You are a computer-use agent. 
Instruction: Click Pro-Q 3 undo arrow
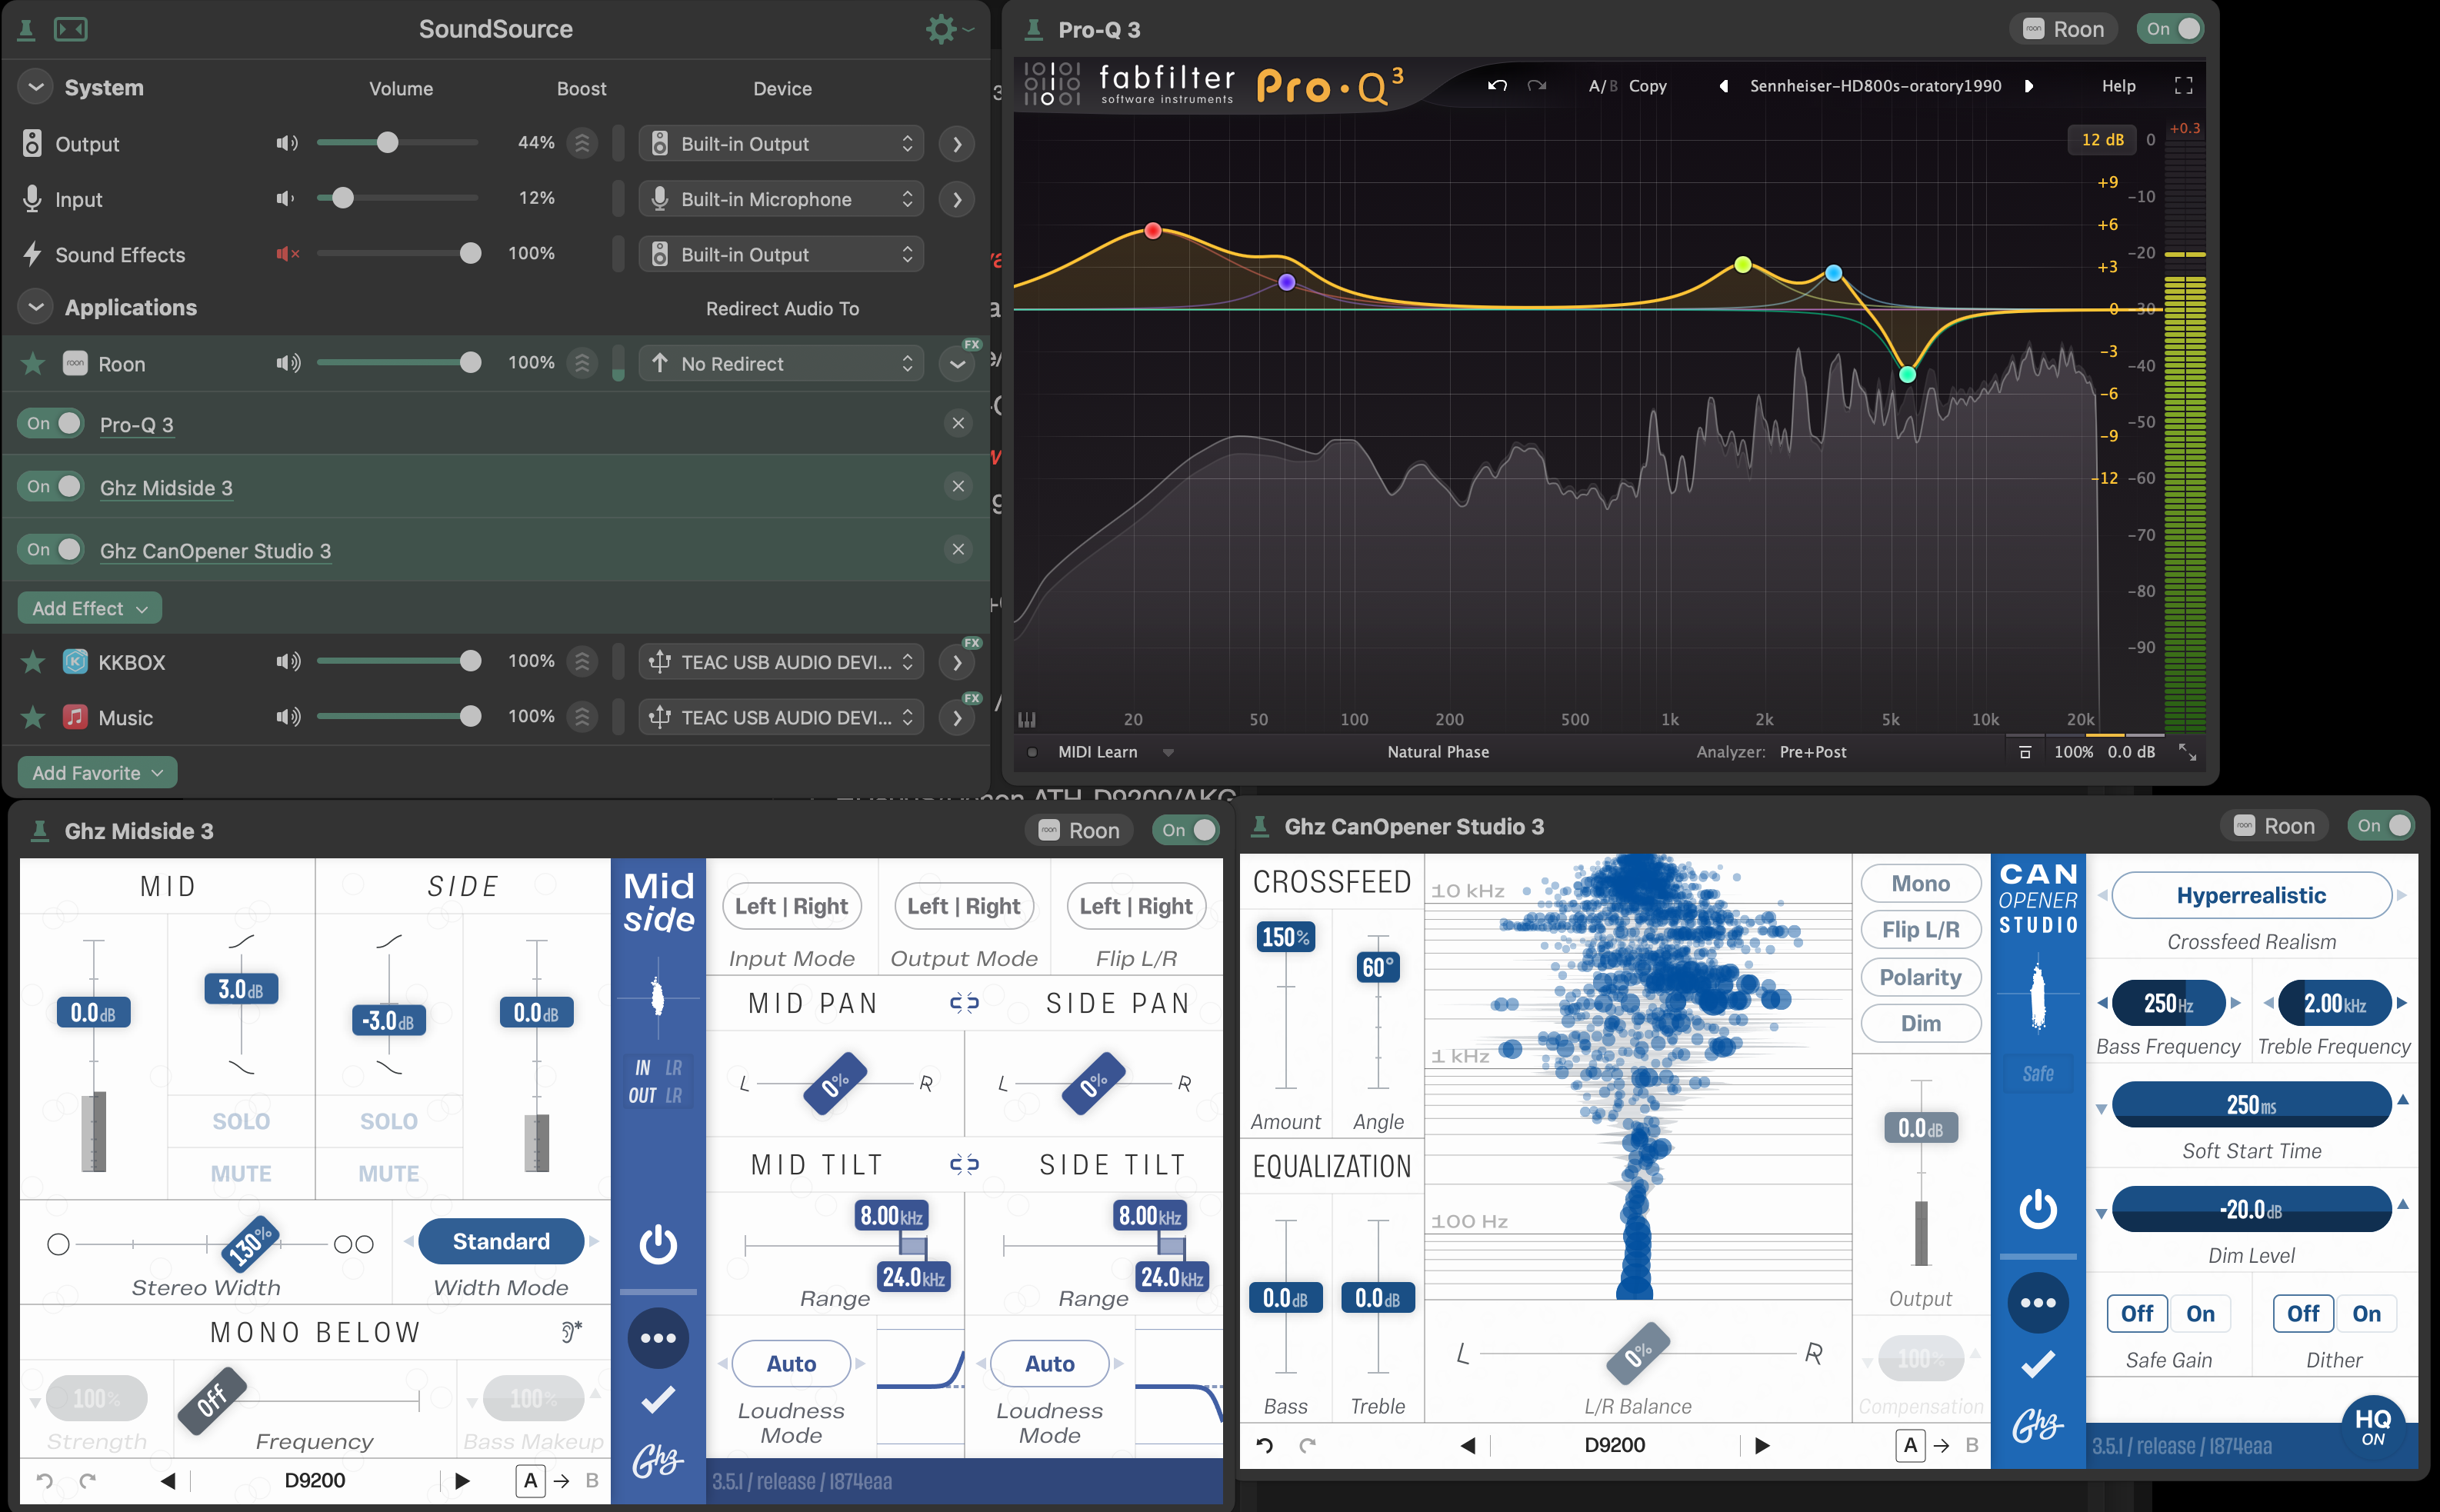[1496, 86]
